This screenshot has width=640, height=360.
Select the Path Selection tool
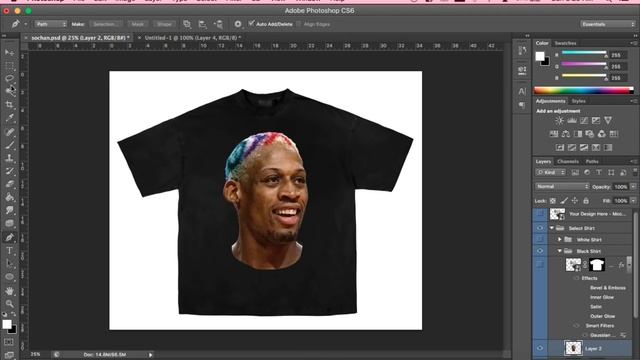pos(9,264)
